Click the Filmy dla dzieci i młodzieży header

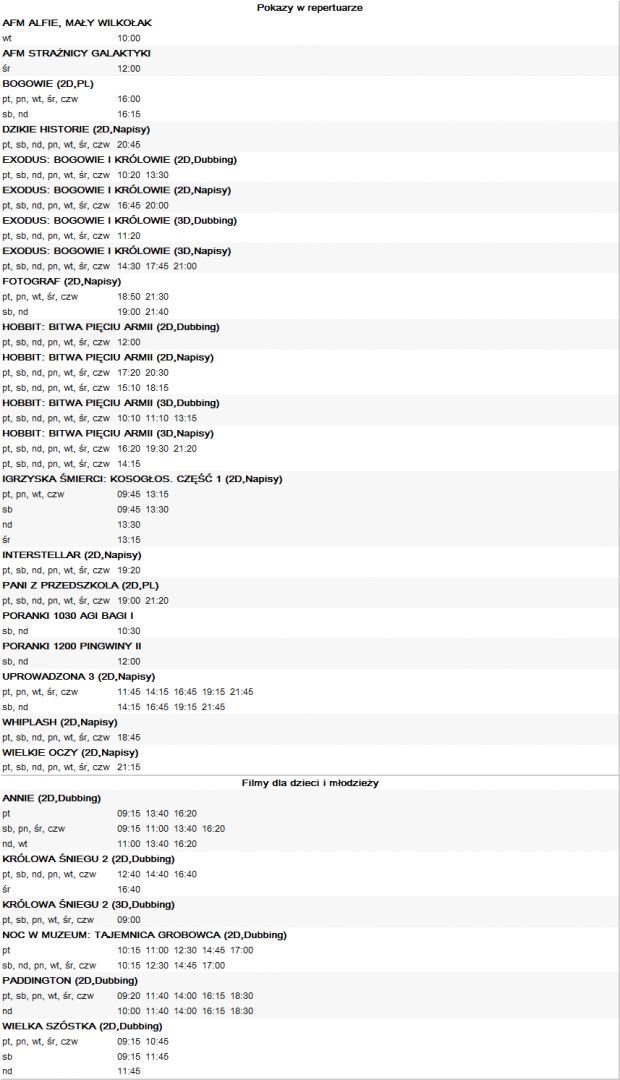[310, 782]
